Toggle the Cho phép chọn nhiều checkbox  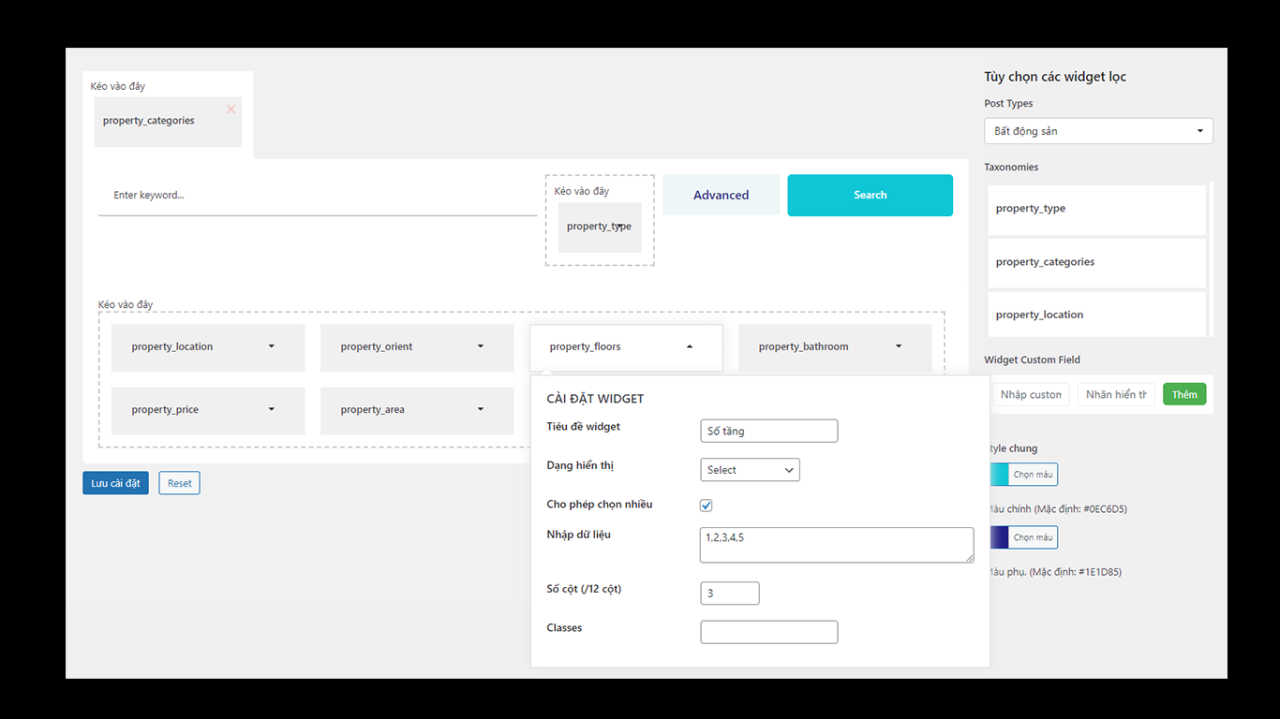pyautogui.click(x=706, y=505)
